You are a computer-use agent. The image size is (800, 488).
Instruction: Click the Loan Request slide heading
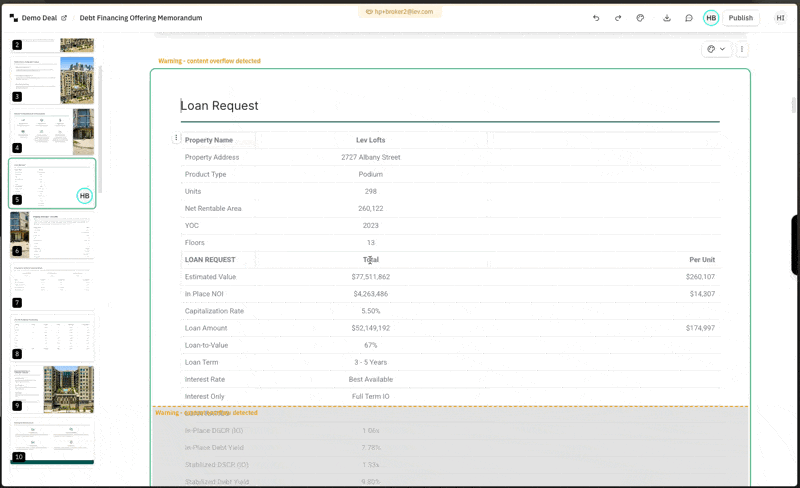pyautogui.click(x=219, y=106)
